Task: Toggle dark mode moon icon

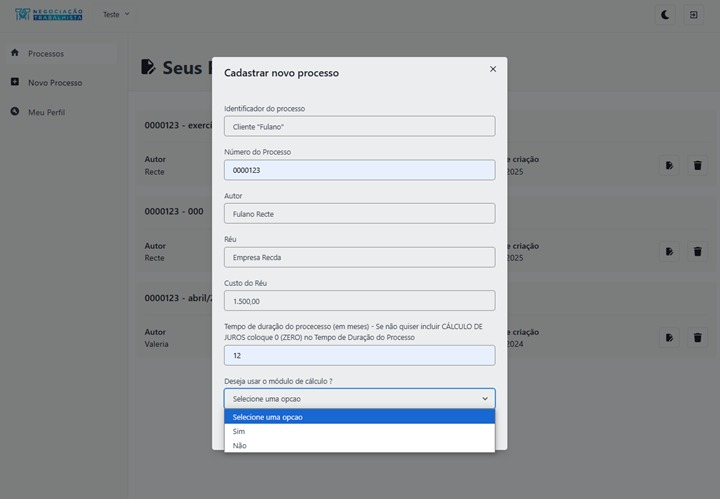Action: [665, 15]
